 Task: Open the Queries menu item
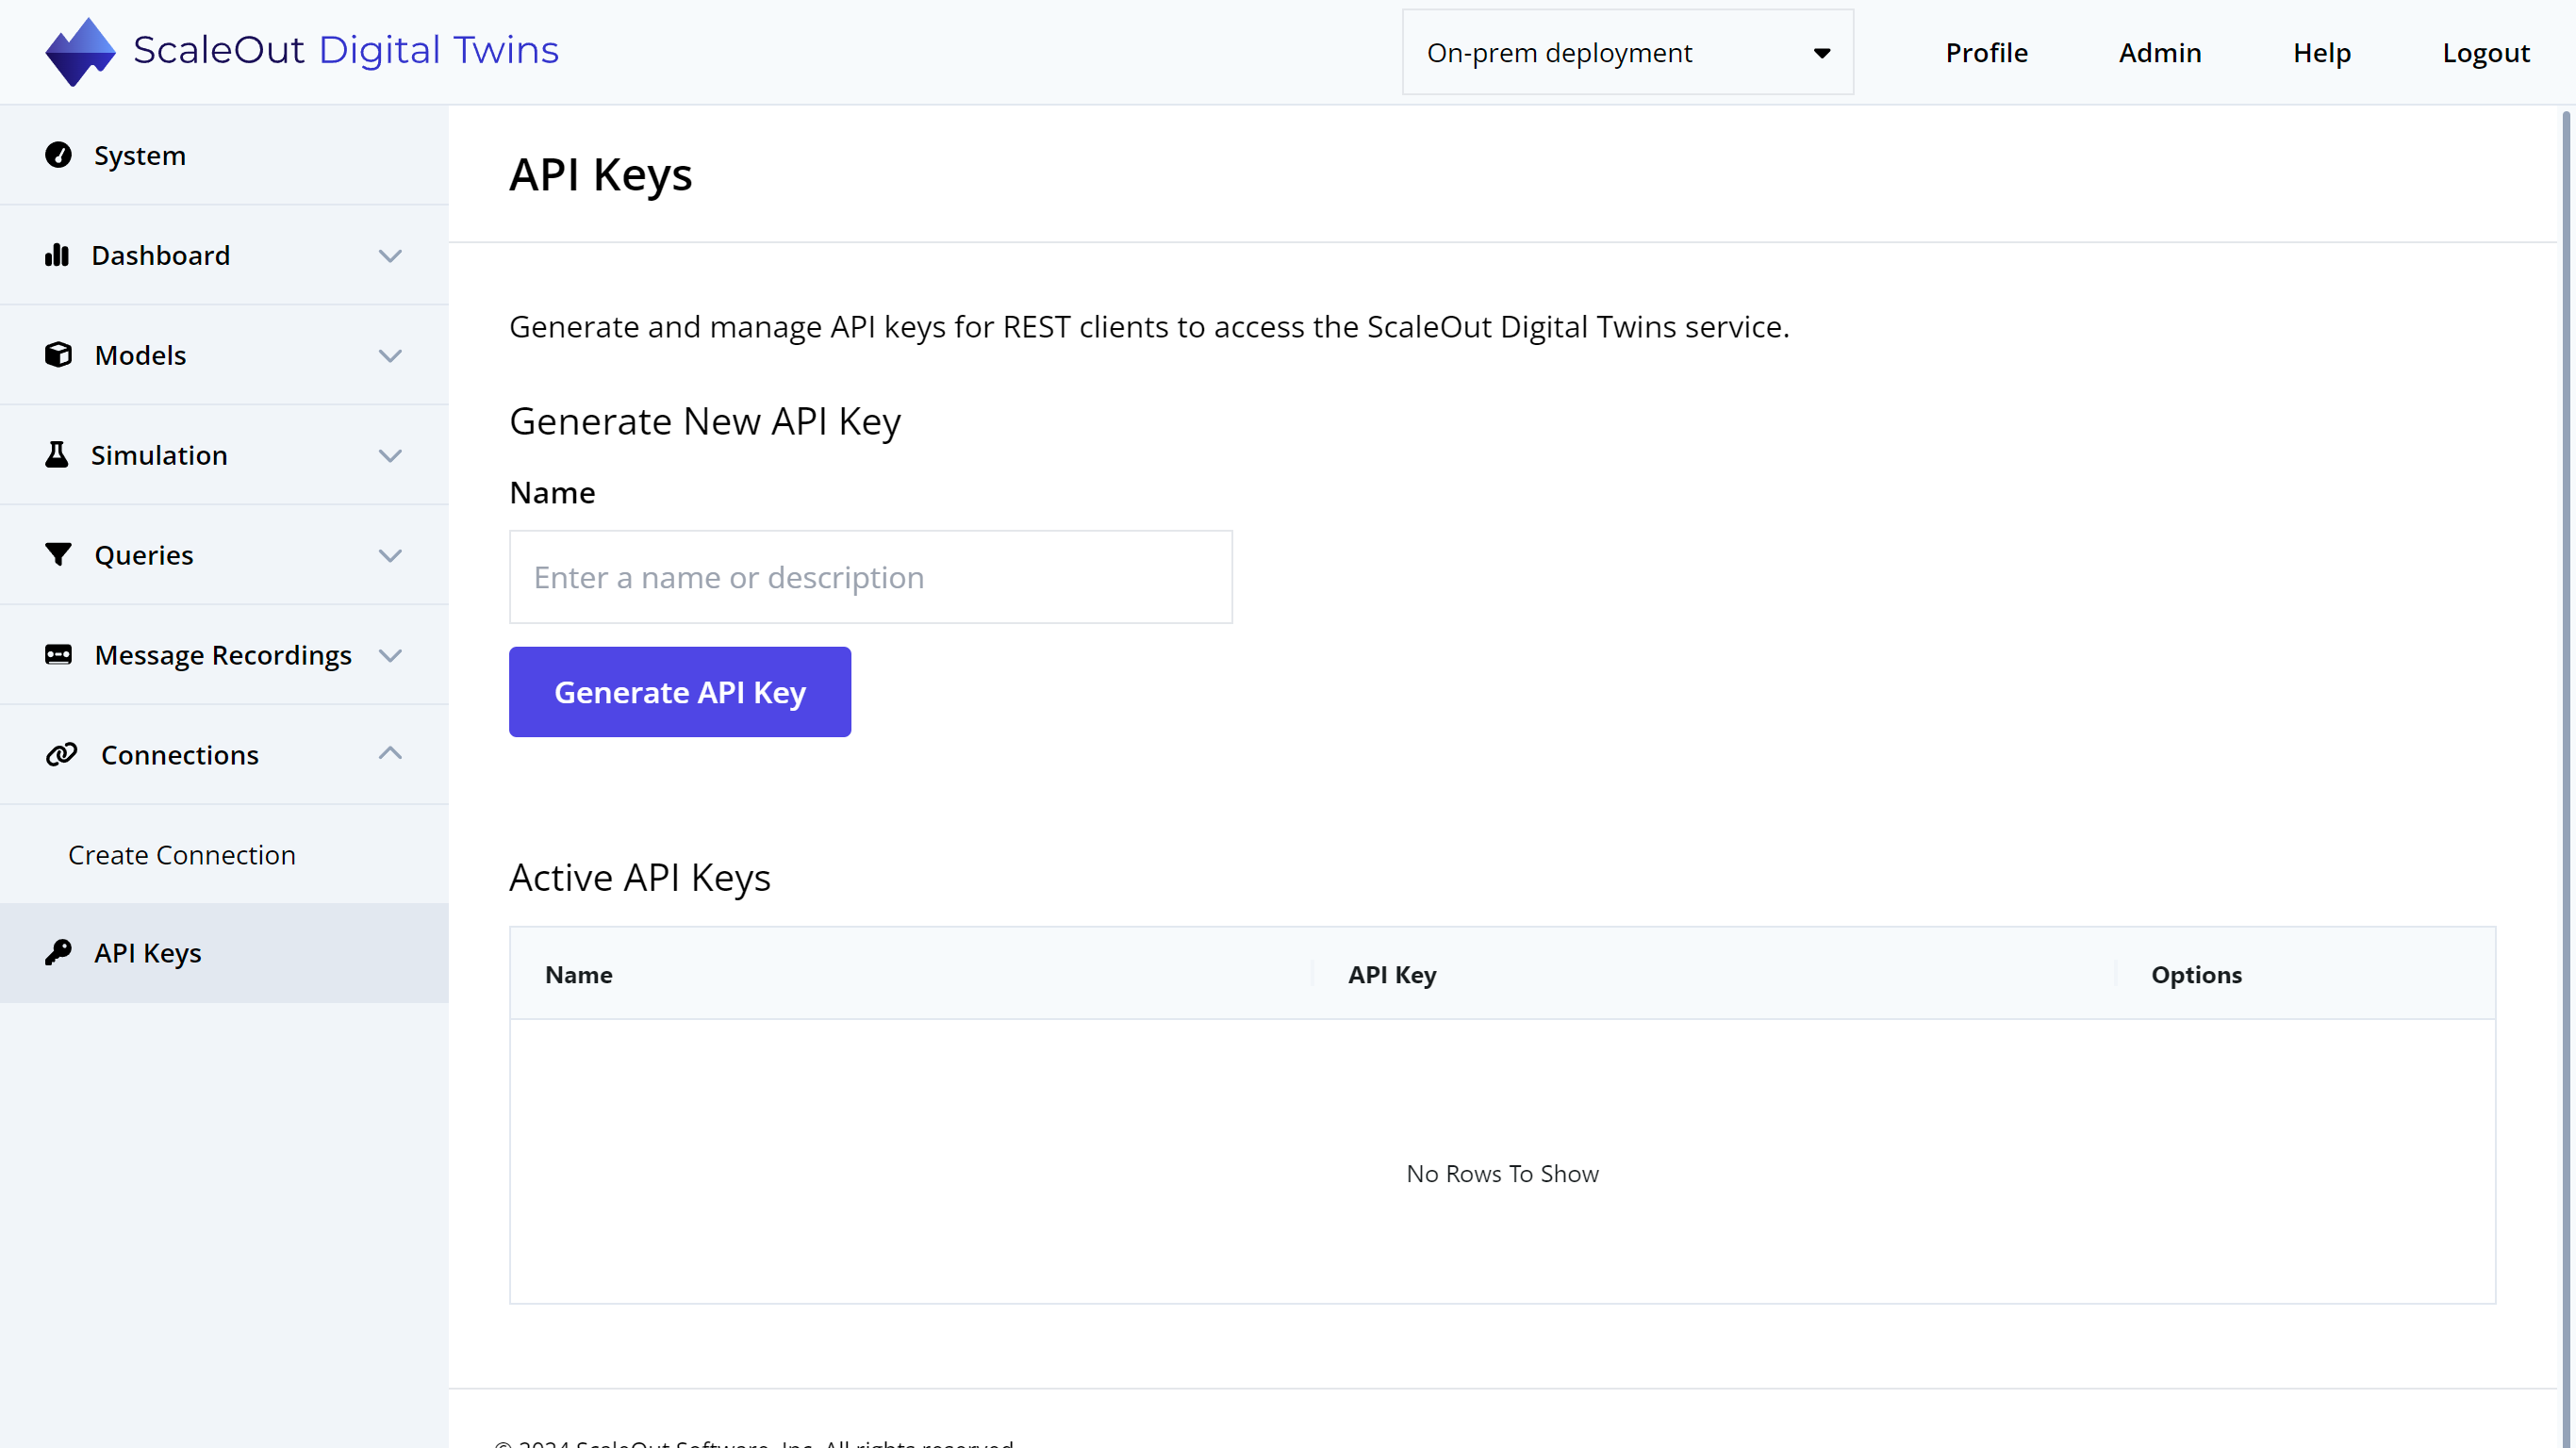click(224, 555)
